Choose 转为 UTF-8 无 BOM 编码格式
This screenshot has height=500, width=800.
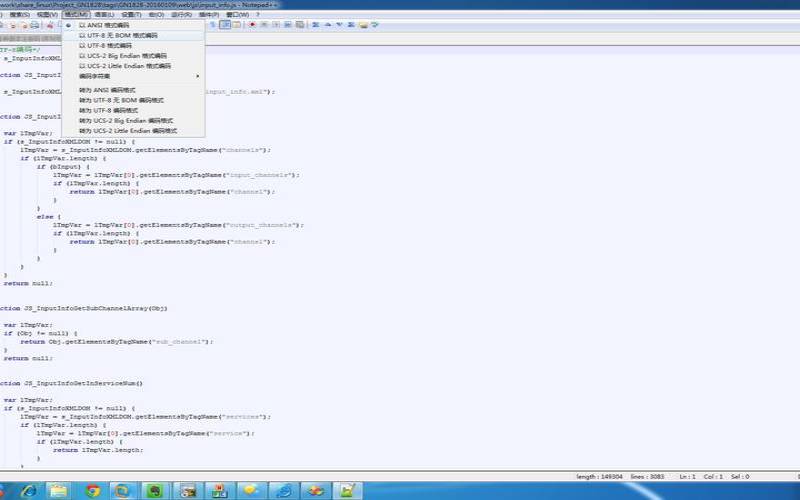134,100
